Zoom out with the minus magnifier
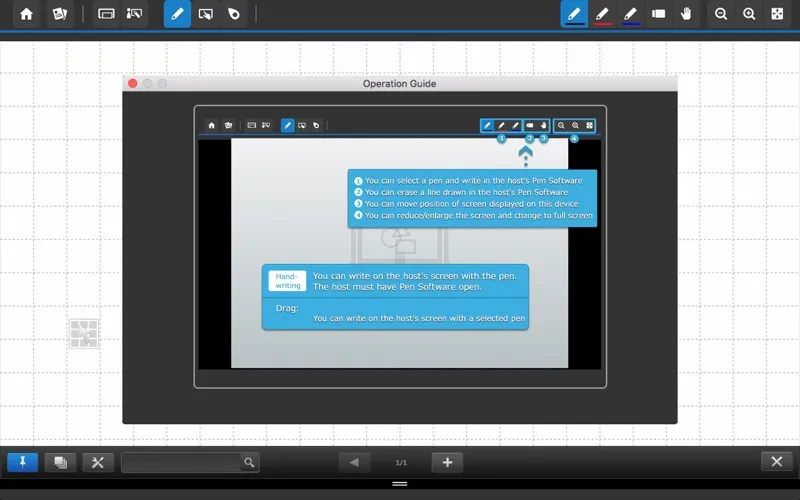 click(721, 14)
